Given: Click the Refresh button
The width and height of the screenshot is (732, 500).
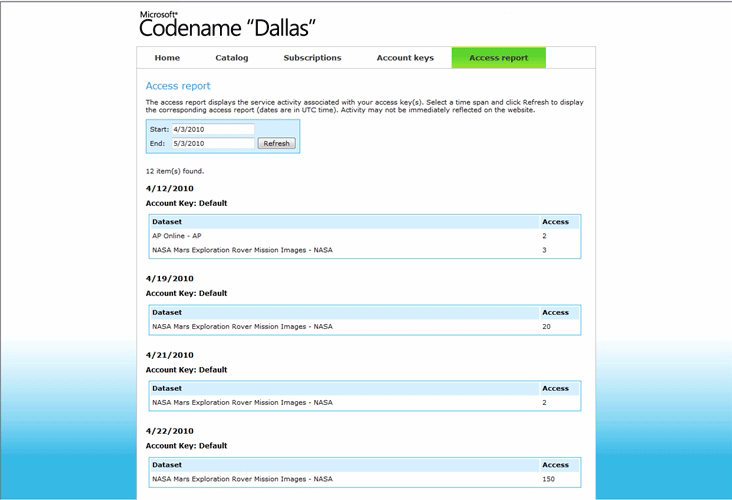Looking at the screenshot, I should [x=276, y=143].
